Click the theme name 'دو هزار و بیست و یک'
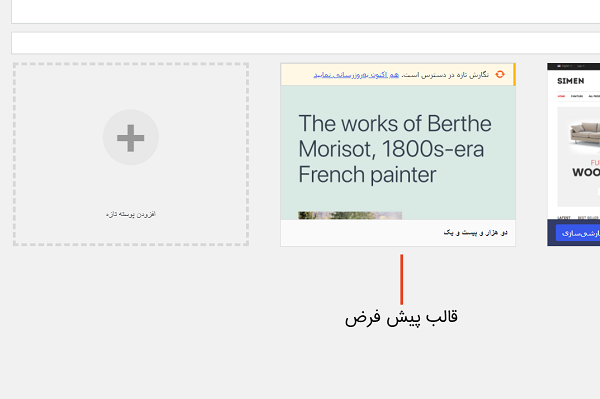Screen dimensions: 600x399 point(475,233)
